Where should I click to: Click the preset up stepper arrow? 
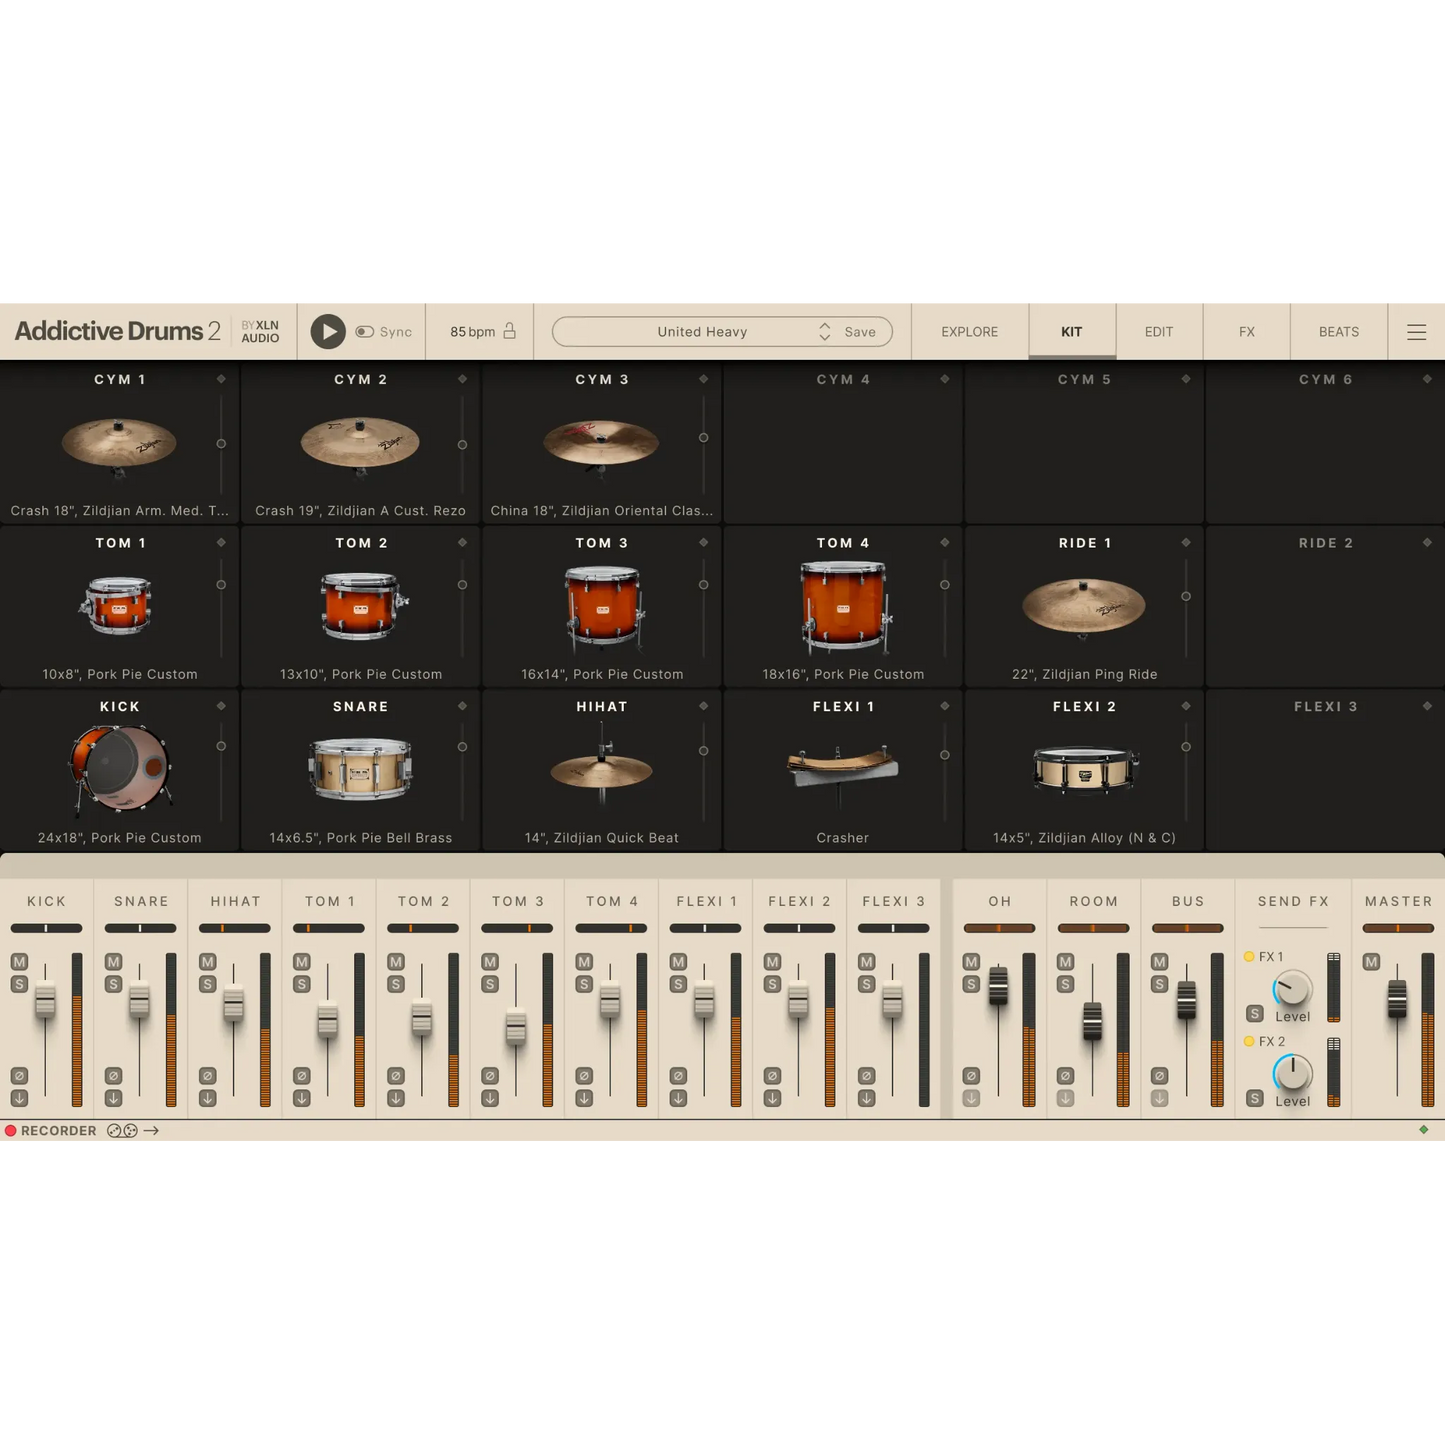824,325
